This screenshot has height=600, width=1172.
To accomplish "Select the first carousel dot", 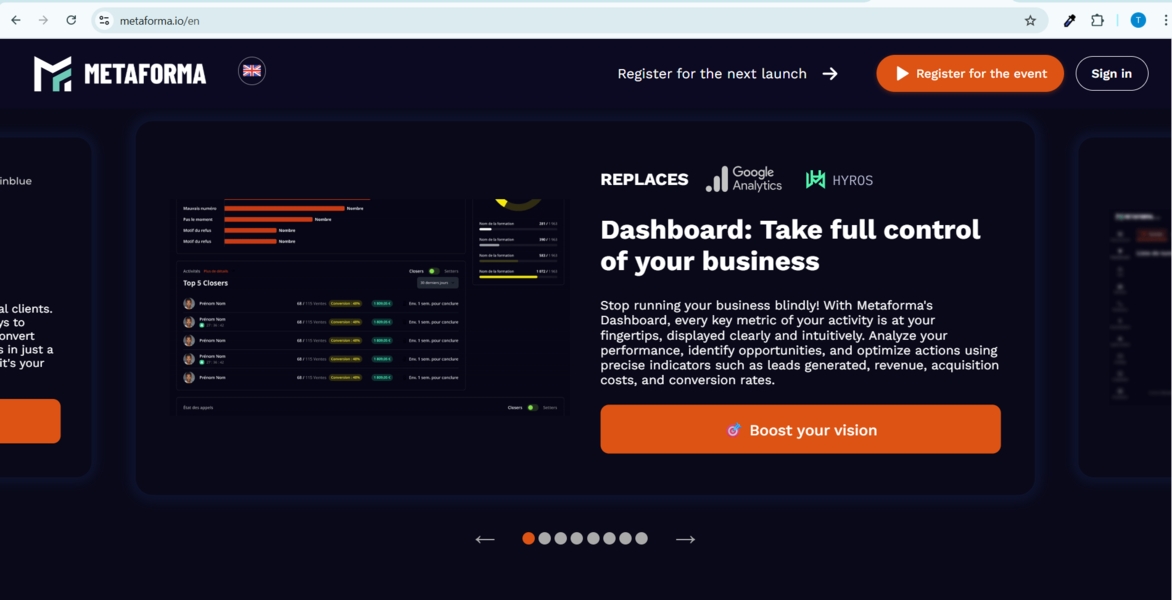I will 528,538.
